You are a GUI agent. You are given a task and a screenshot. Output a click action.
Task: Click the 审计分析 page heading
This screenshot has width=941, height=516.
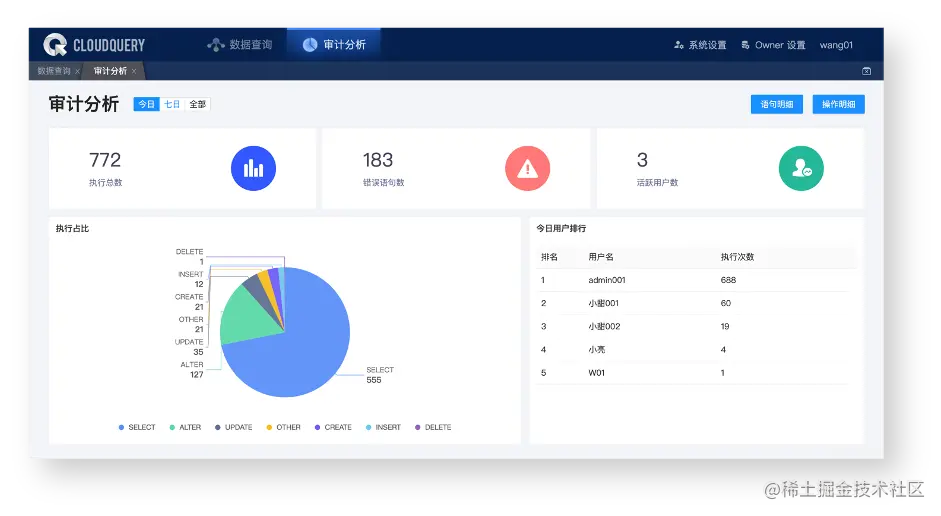click(x=83, y=104)
